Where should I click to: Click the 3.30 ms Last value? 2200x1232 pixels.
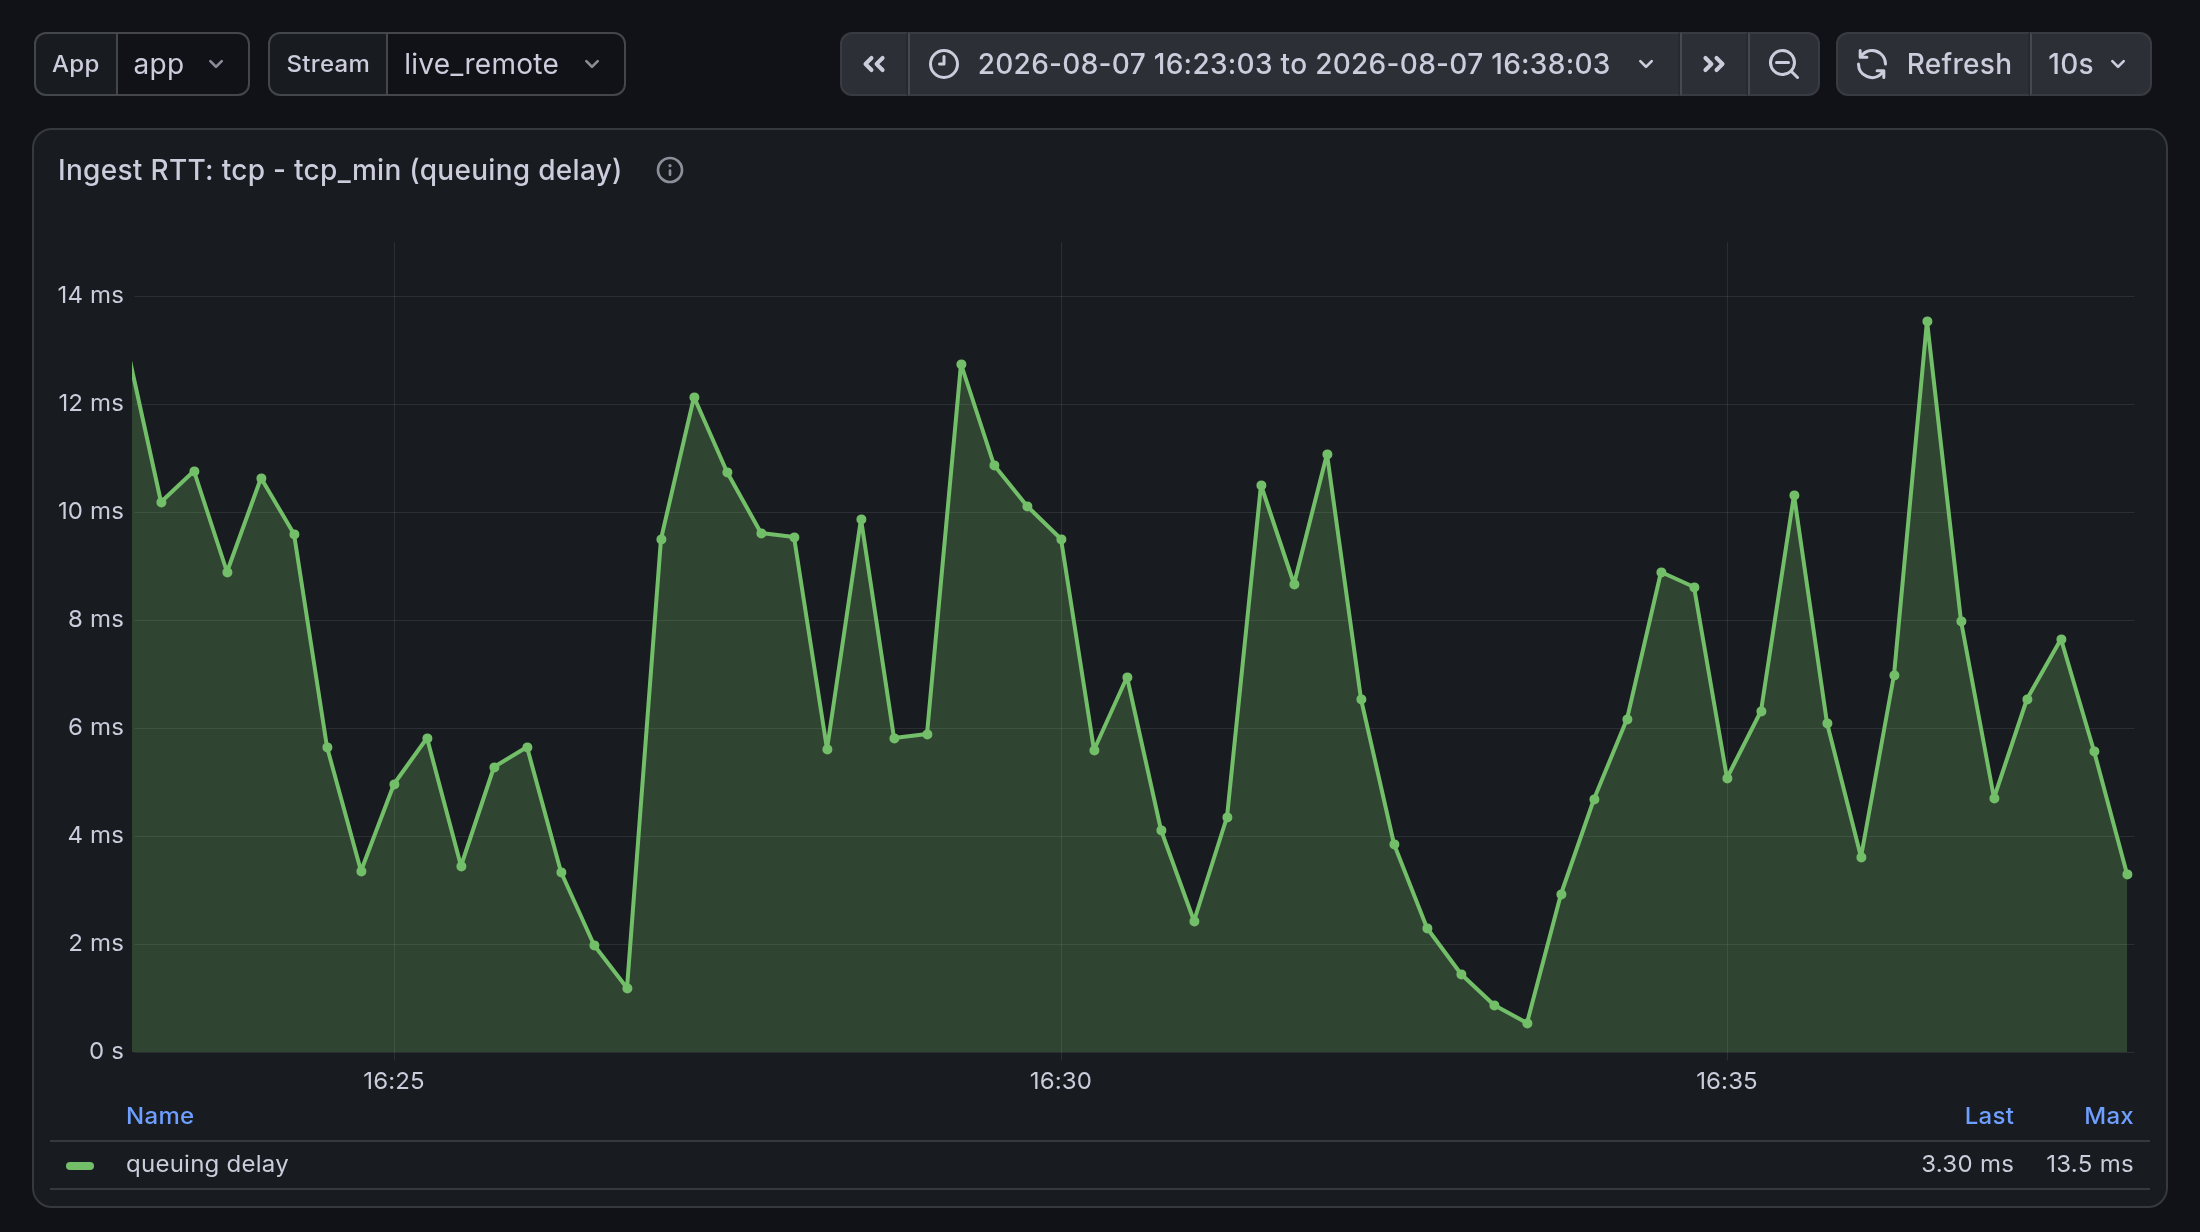coord(1967,1164)
